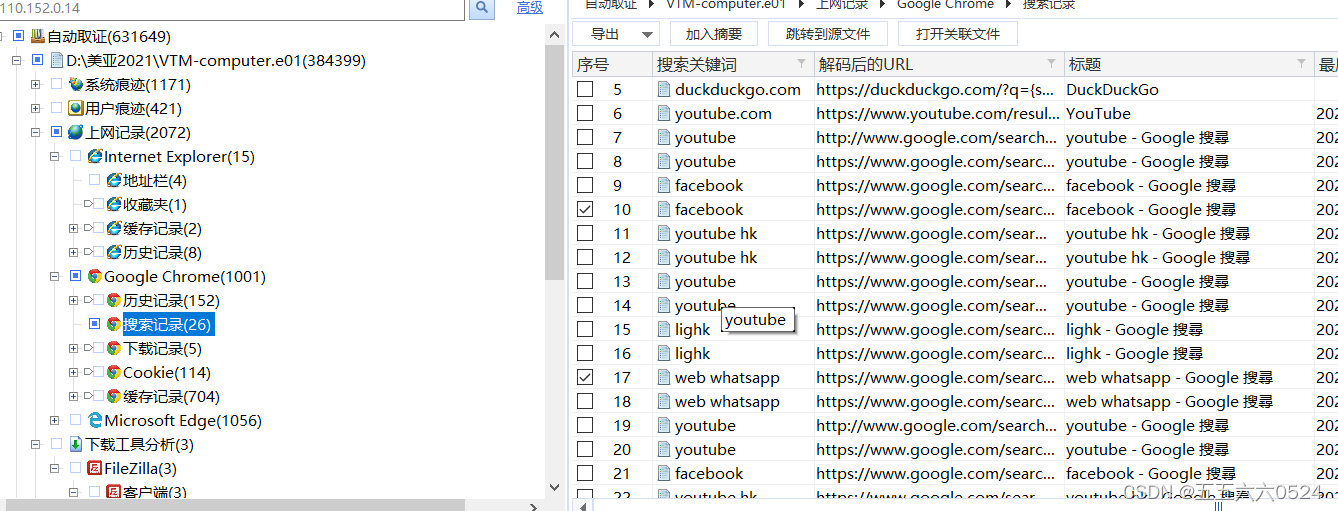
Task: Check the checkbox for row 11 youtube hk
Action: click(x=585, y=233)
